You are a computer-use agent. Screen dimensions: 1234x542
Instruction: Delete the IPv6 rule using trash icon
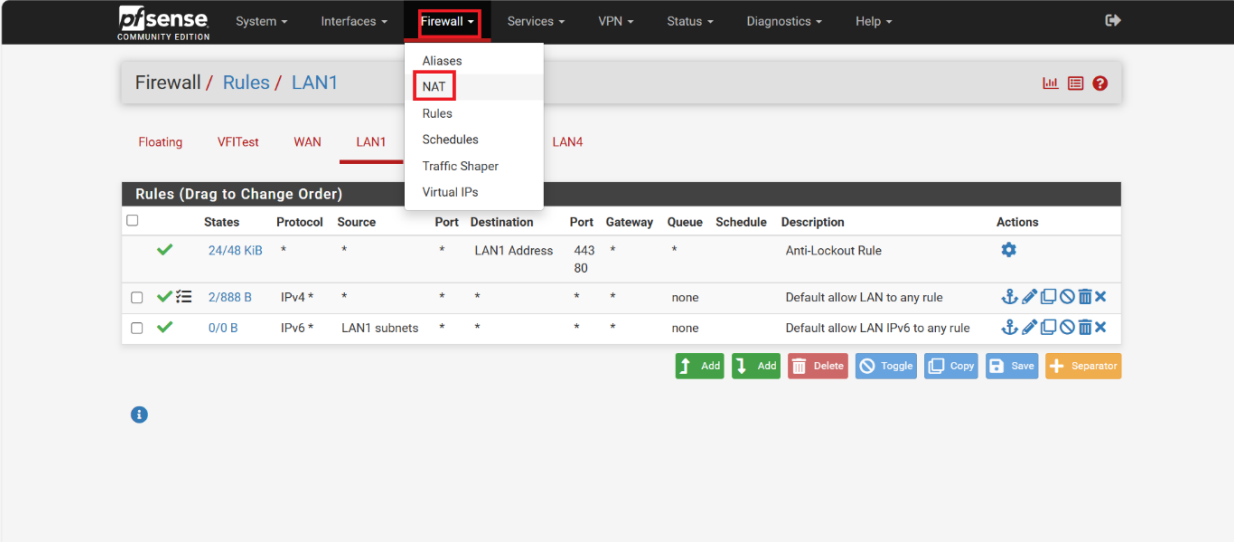[1085, 327]
